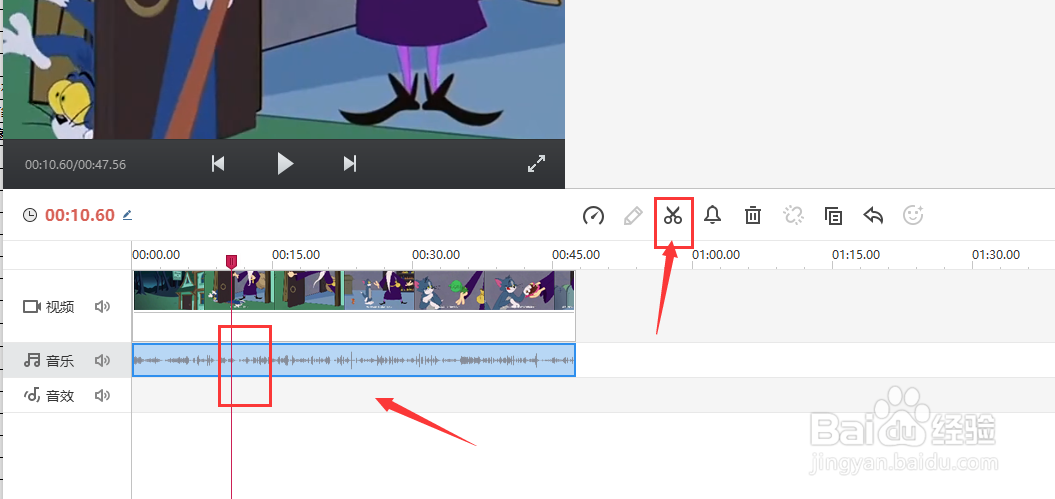Click the clock icon beside 00:10.60
This screenshot has height=499, width=1055.
(30, 215)
